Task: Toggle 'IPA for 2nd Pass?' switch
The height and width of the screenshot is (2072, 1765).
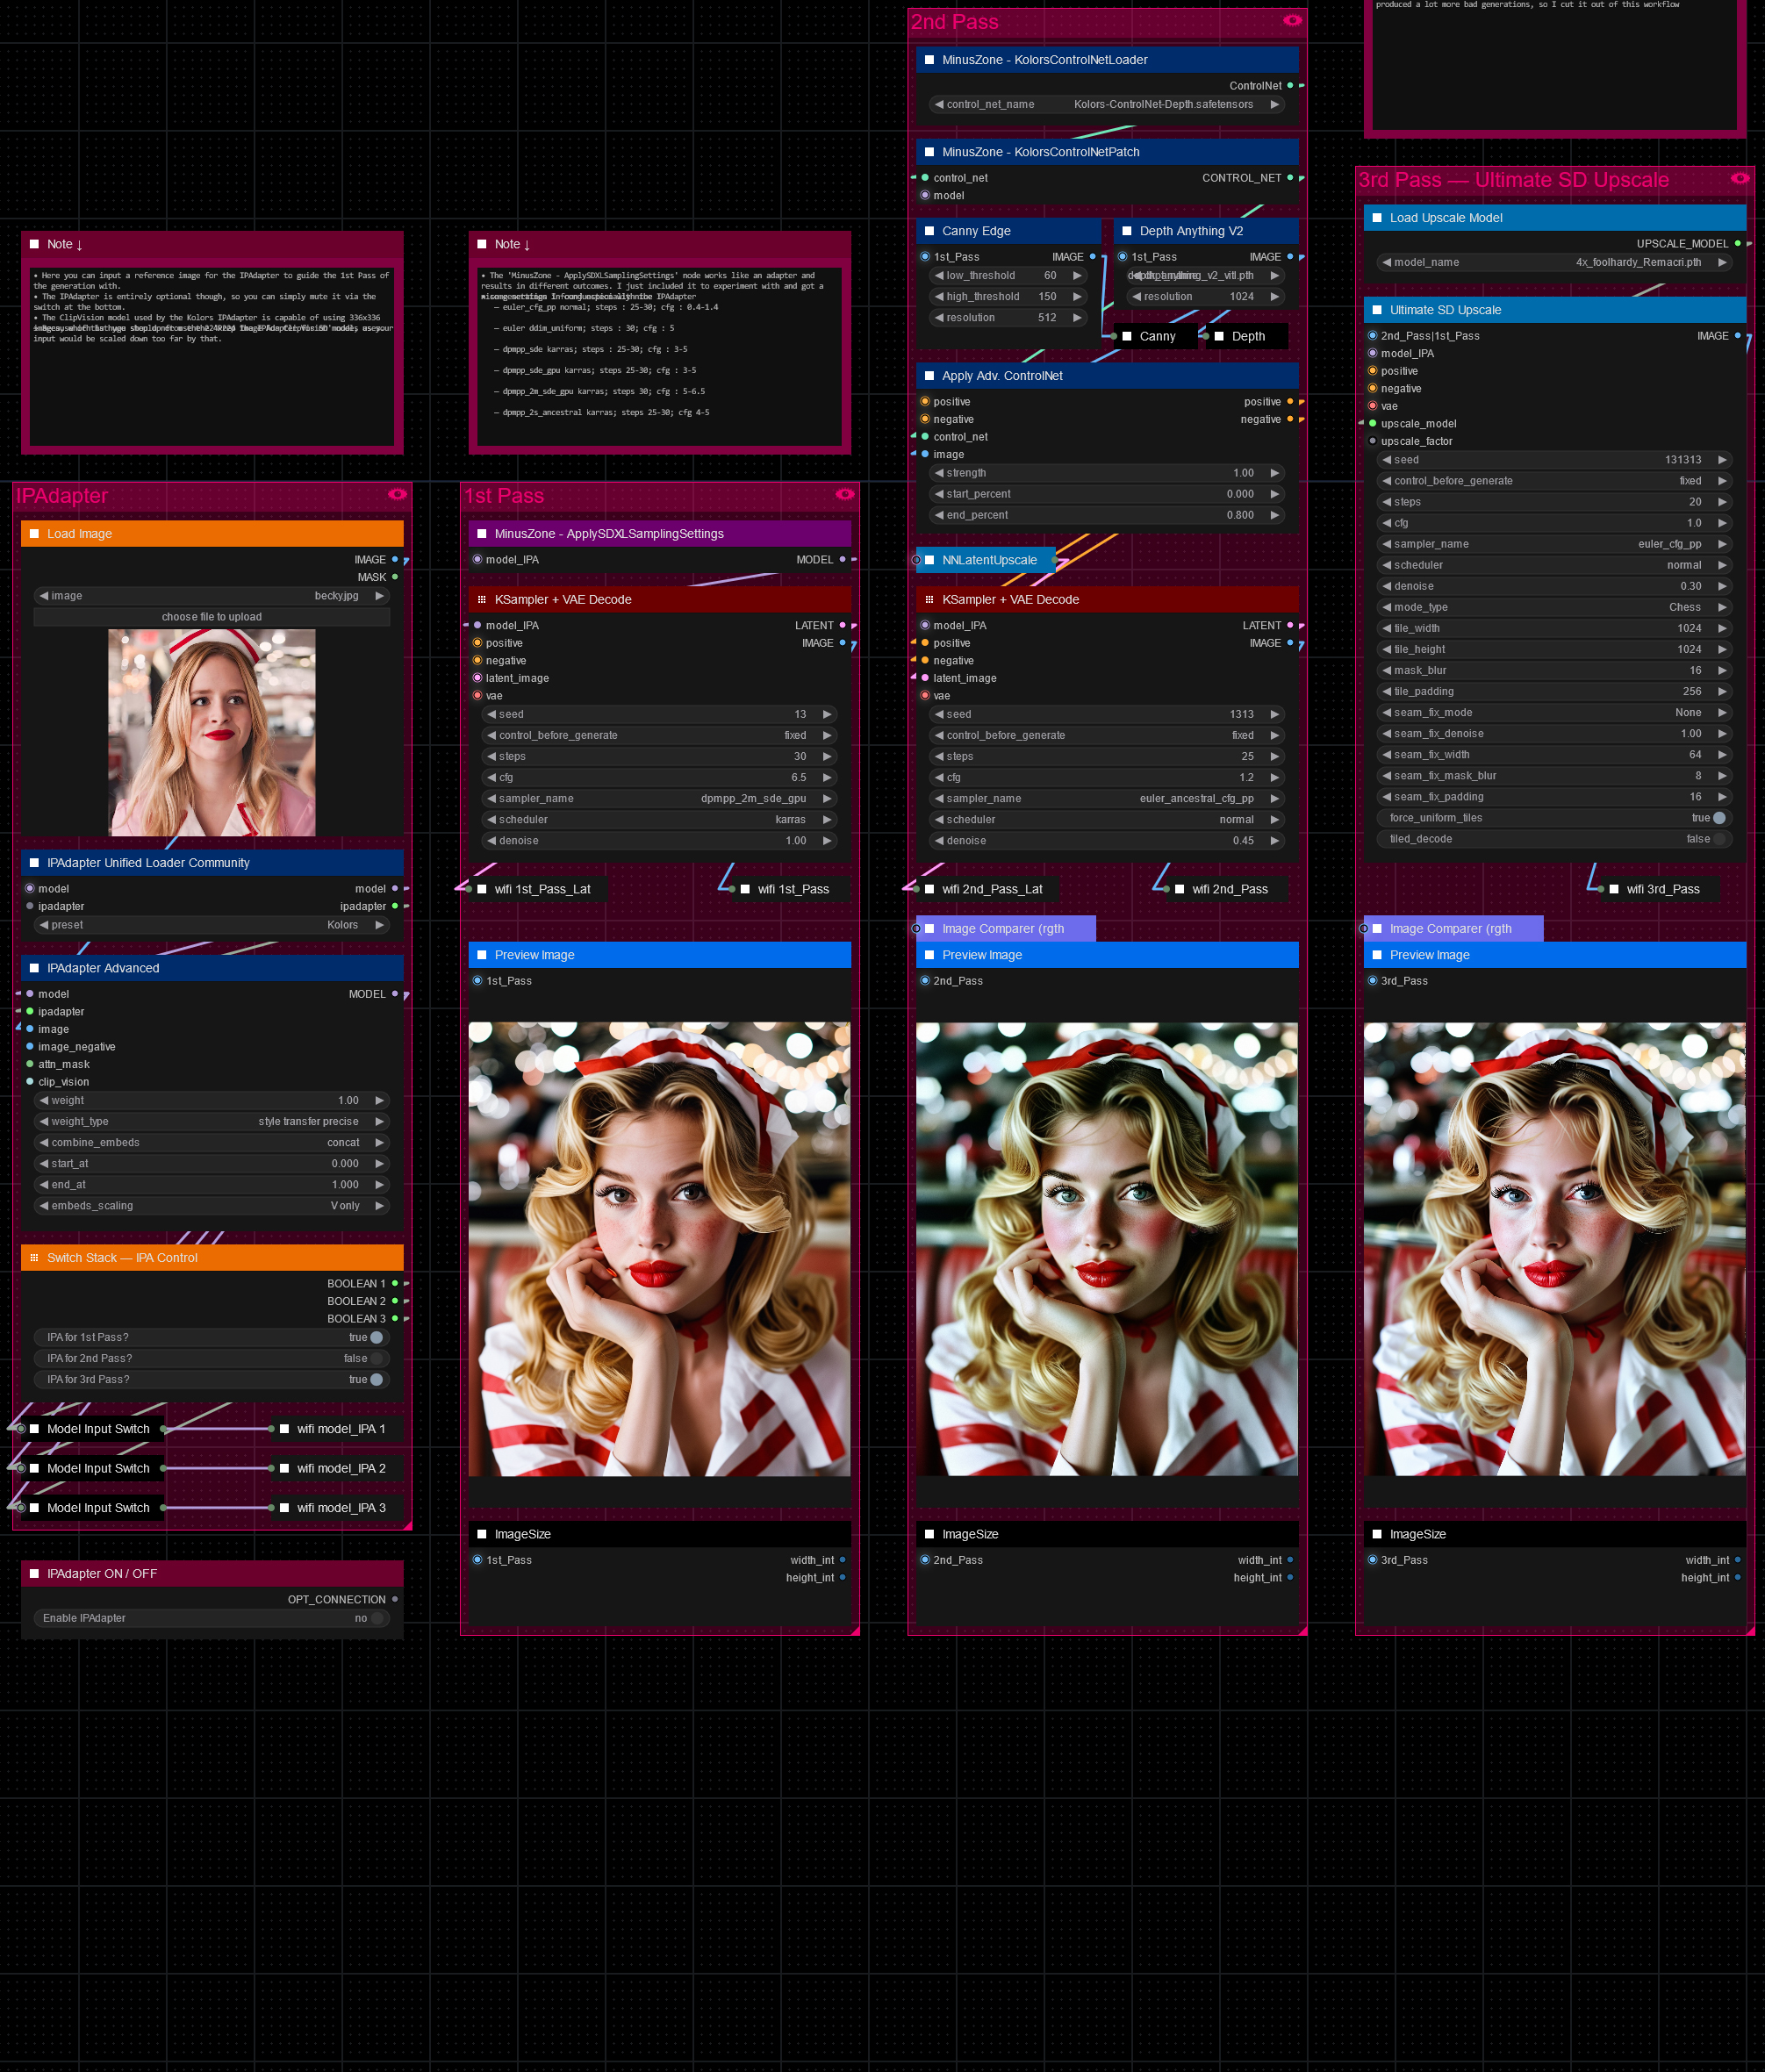Action: tap(376, 1358)
